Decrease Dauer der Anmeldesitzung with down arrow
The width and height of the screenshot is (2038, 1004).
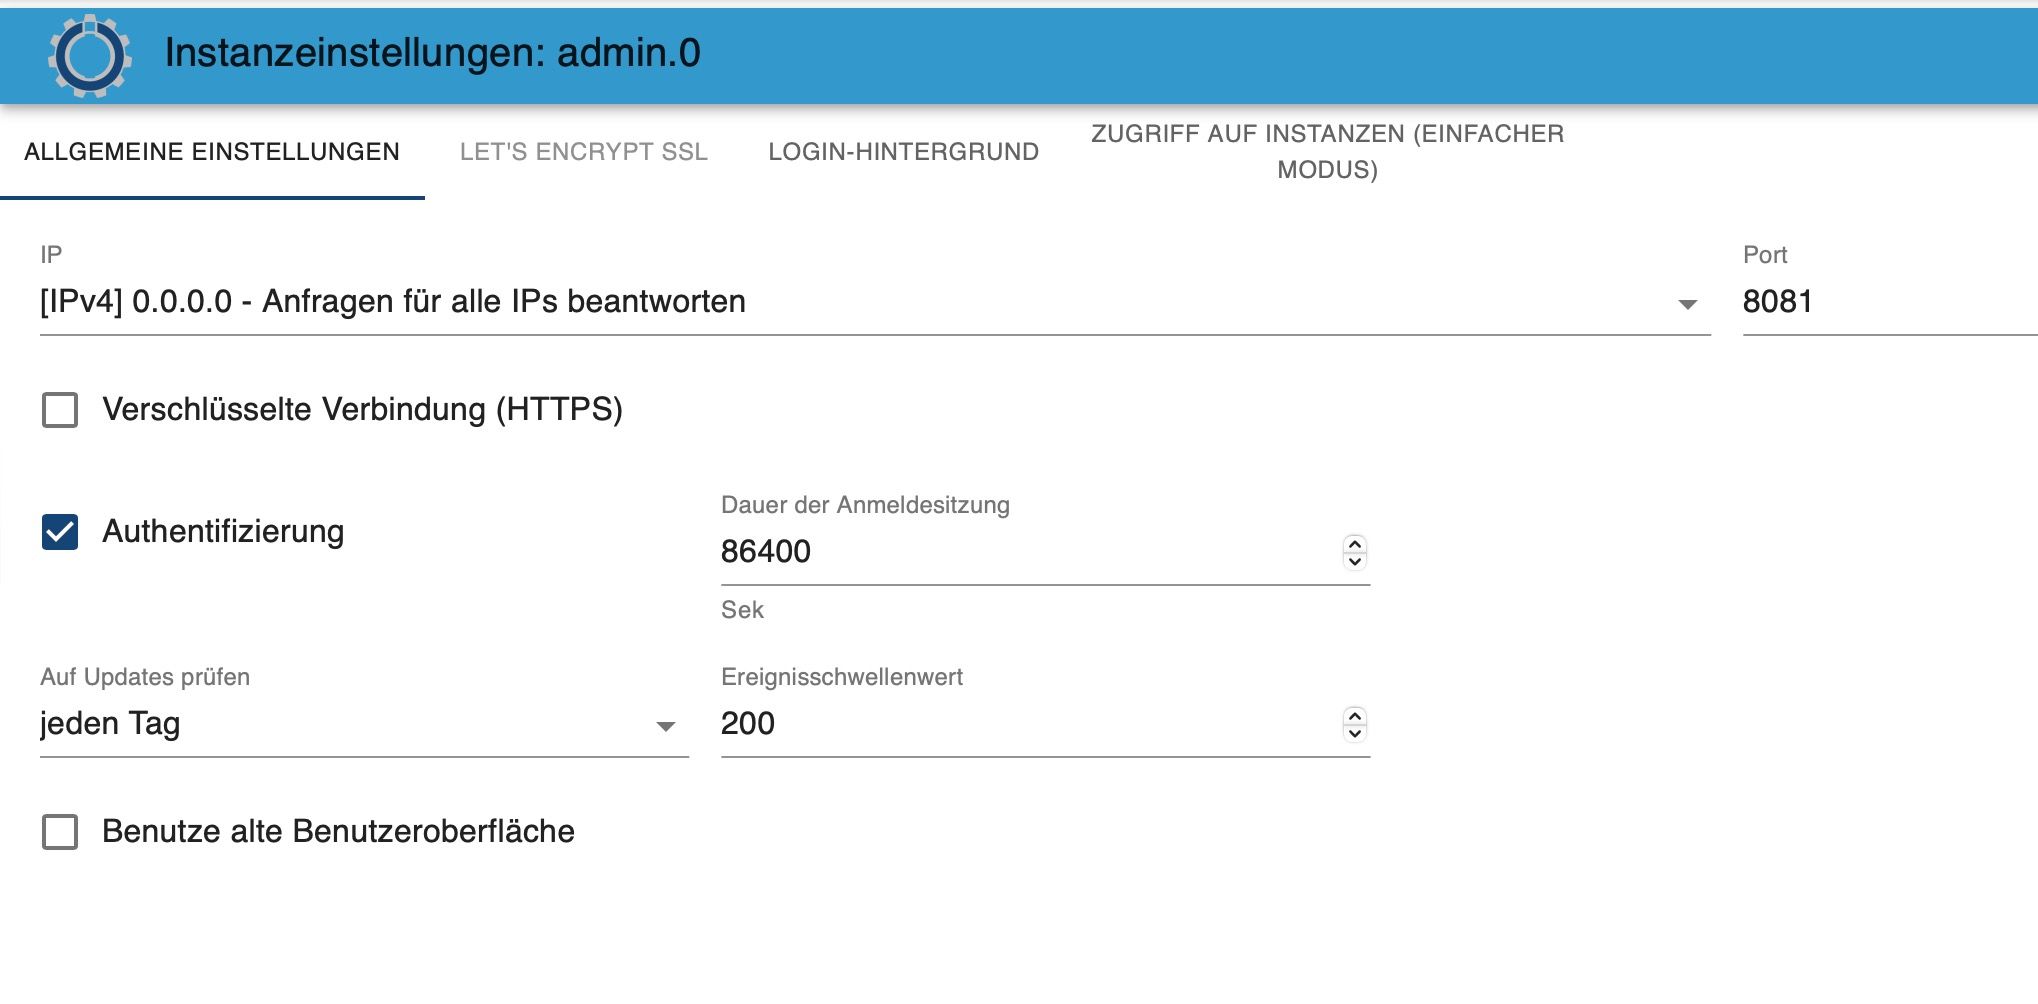tap(1355, 561)
